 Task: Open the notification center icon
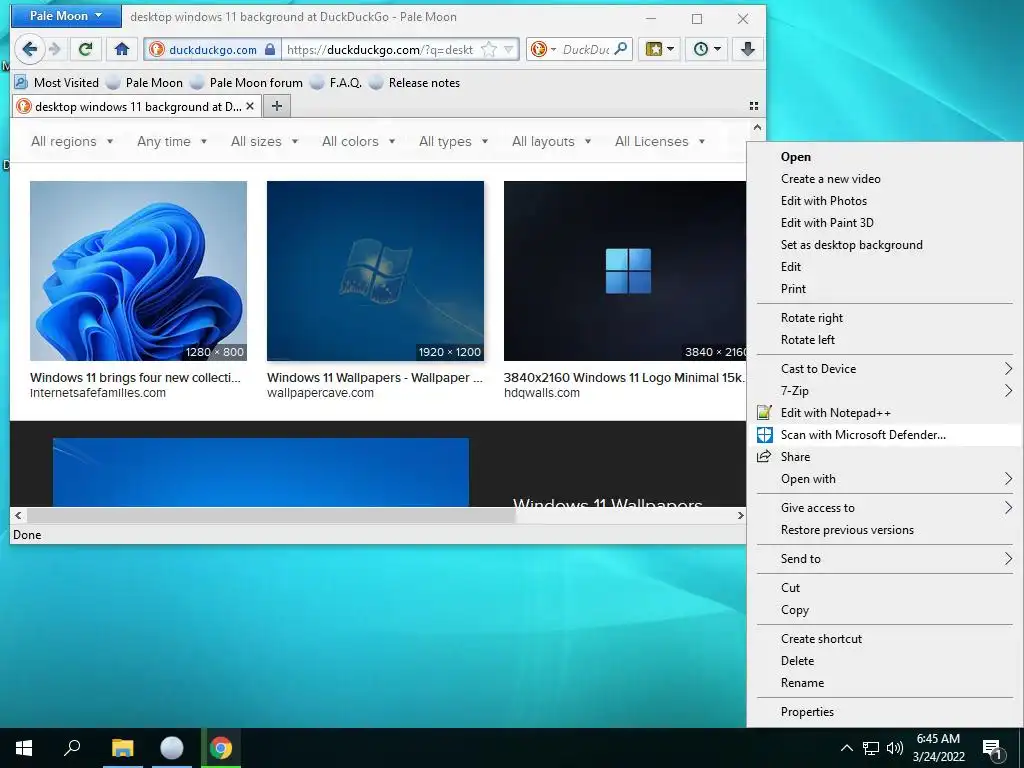tap(993, 748)
